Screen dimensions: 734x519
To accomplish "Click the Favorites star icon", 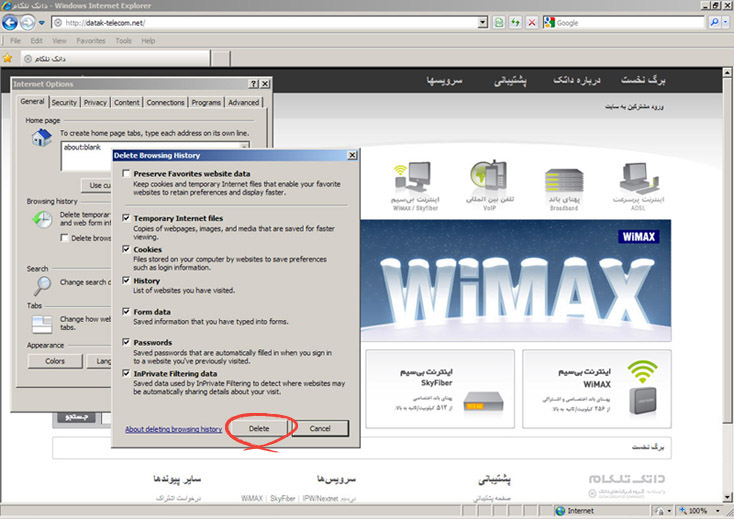I will click(x=7, y=58).
